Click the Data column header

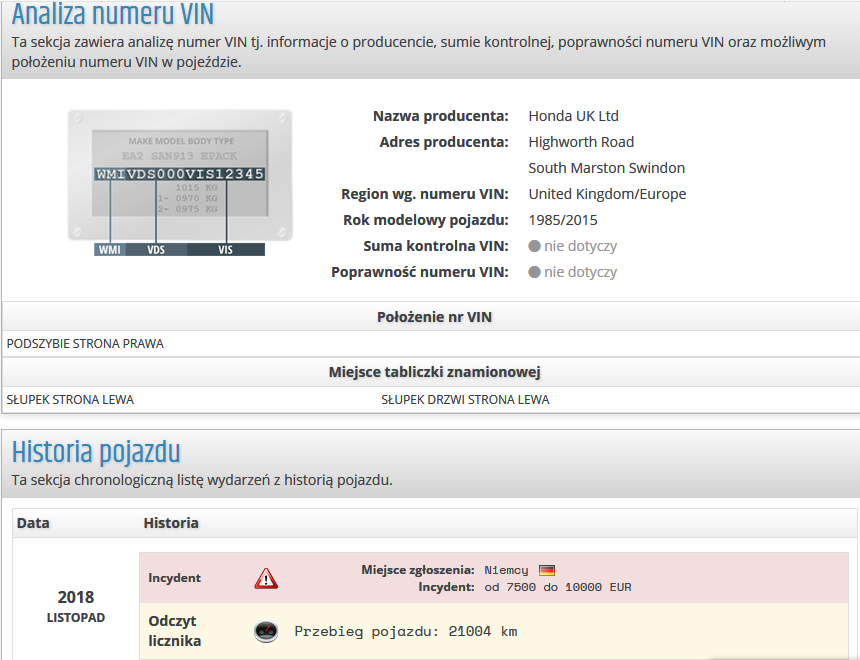tap(33, 523)
